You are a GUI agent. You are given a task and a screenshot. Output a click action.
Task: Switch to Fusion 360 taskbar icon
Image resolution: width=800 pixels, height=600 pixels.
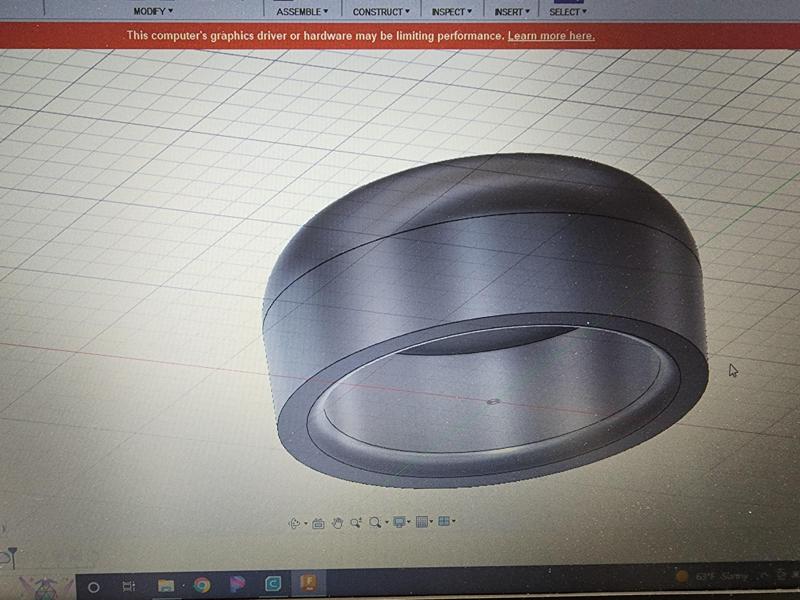(309, 583)
